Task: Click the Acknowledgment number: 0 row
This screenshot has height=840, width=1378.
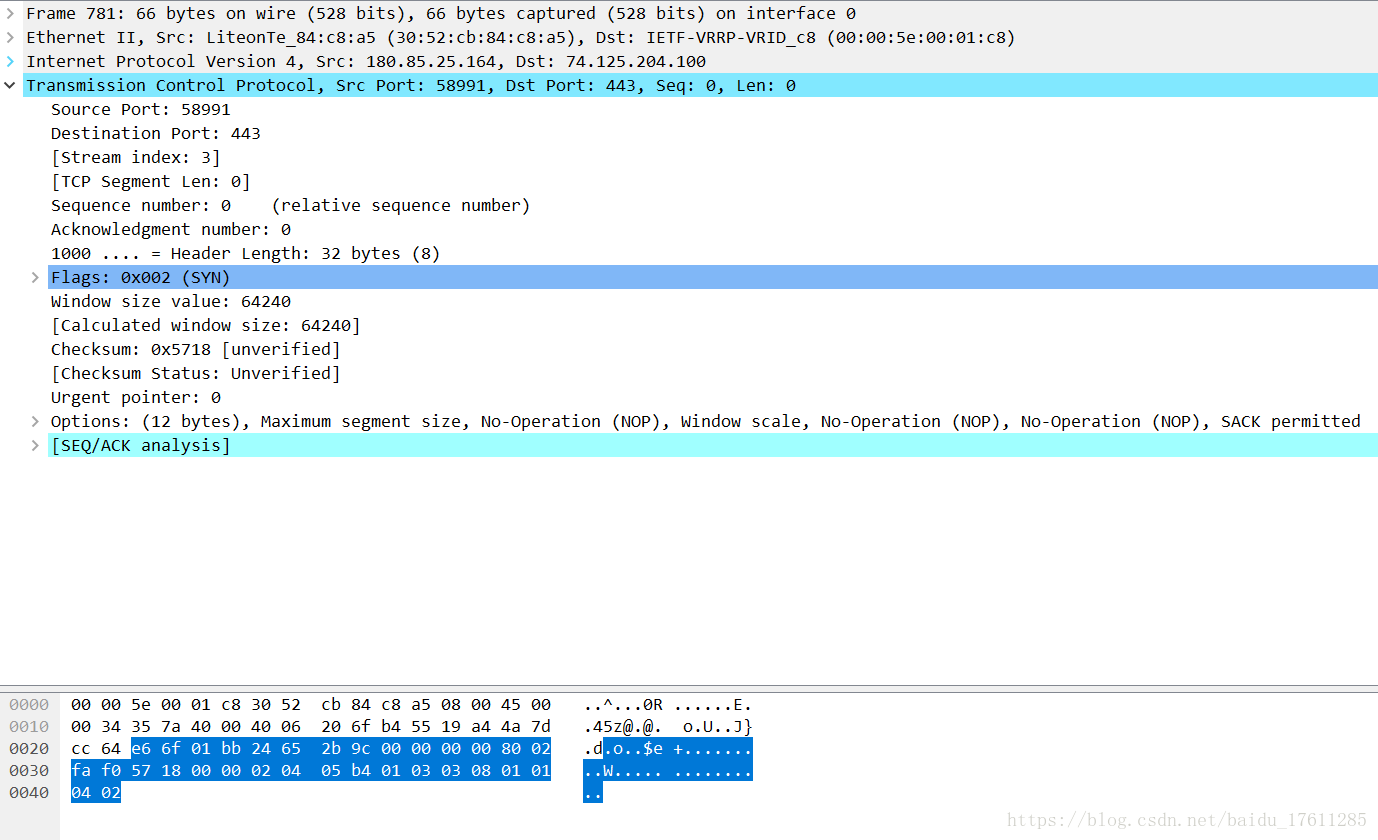Action: click(170, 230)
